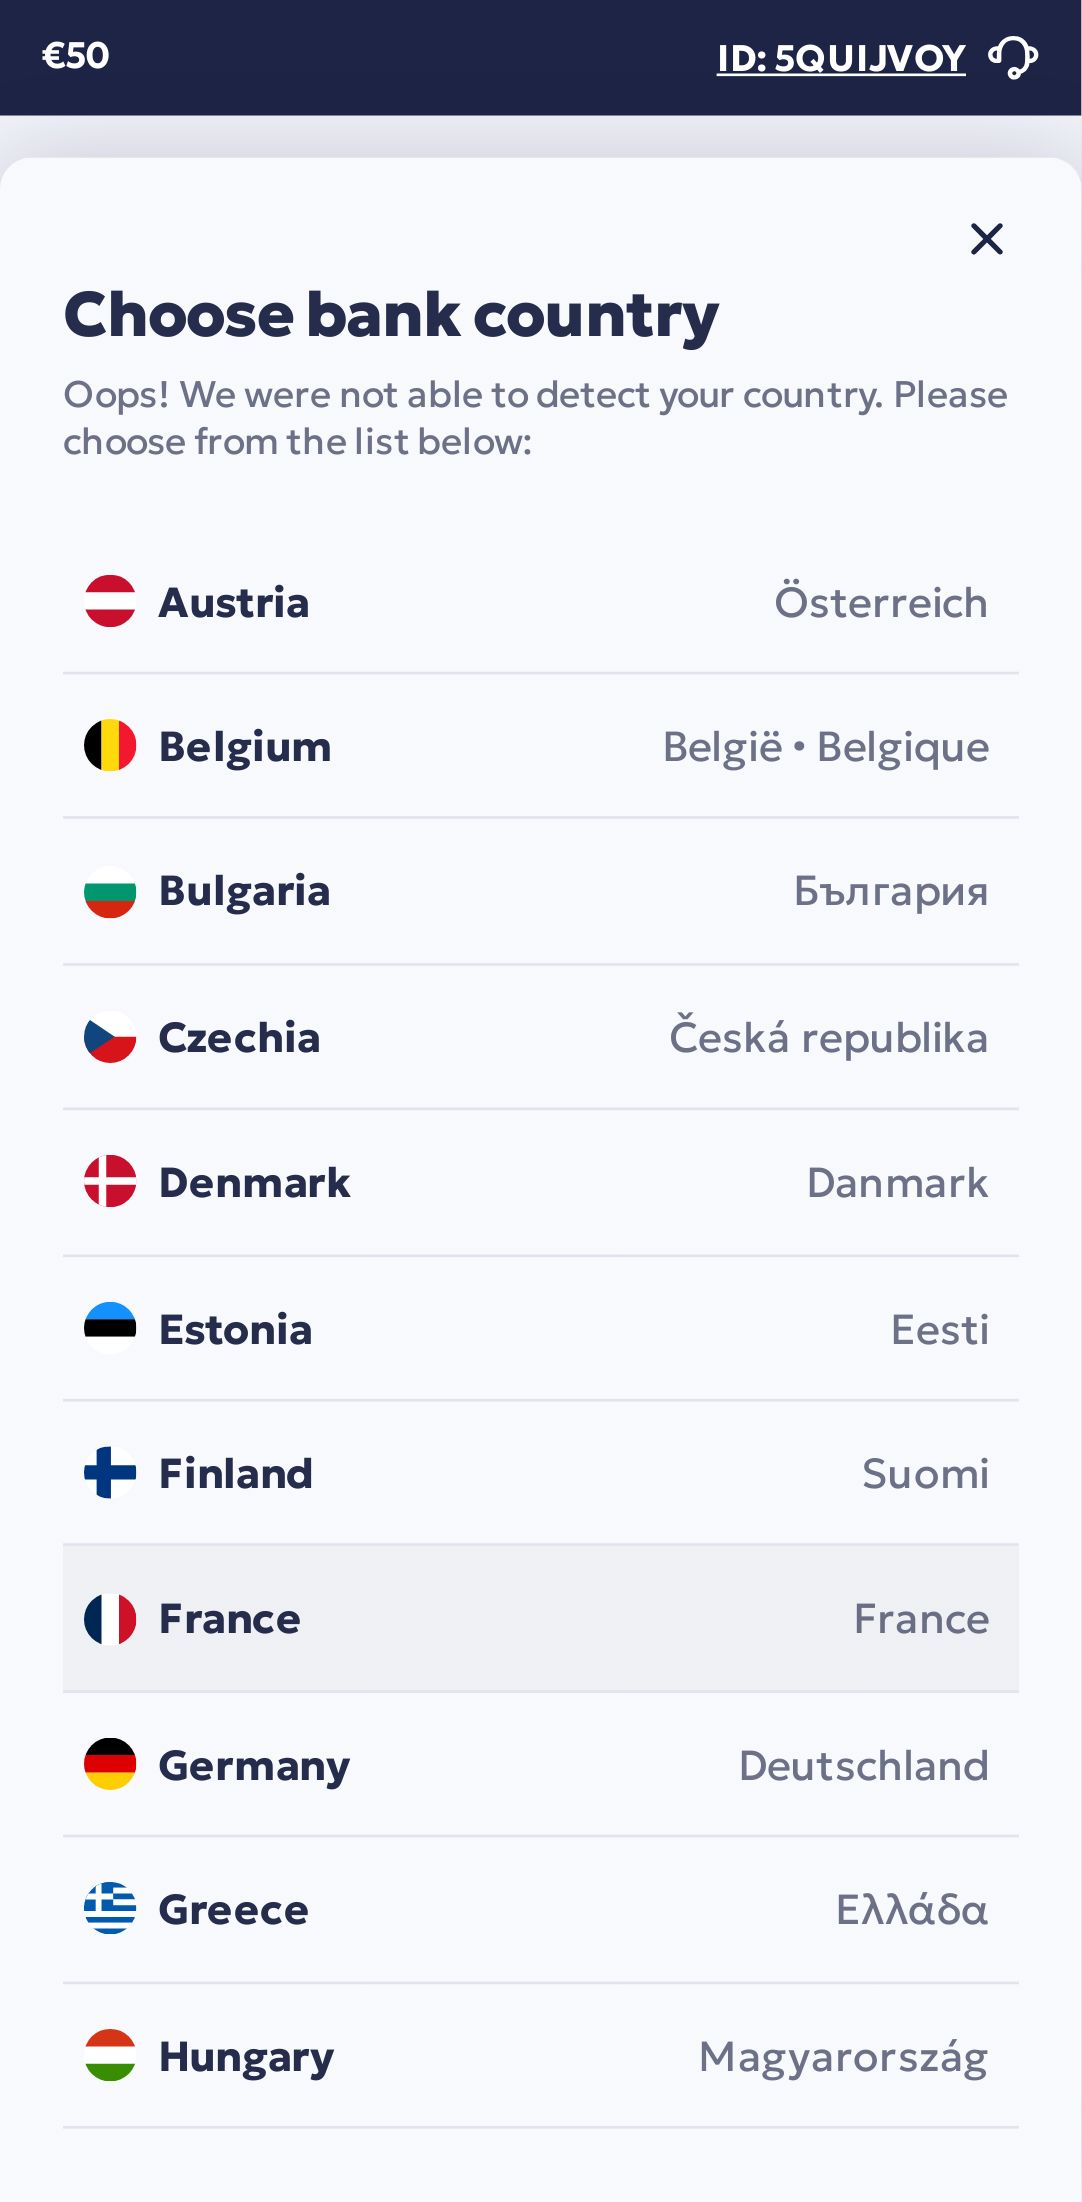Click the Deutschland native name
Screen dimensions: 1082x2202
pyautogui.click(x=863, y=1766)
